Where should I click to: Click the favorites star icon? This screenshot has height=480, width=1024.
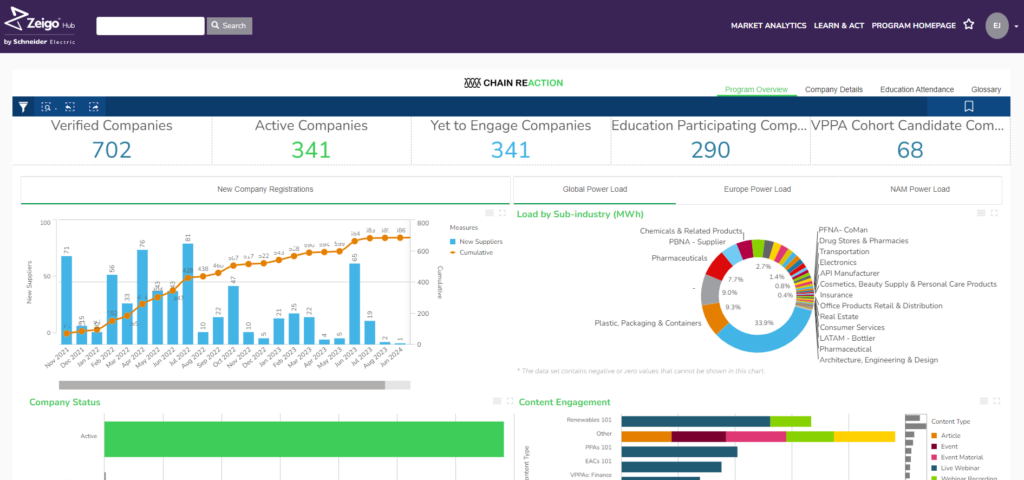point(968,25)
